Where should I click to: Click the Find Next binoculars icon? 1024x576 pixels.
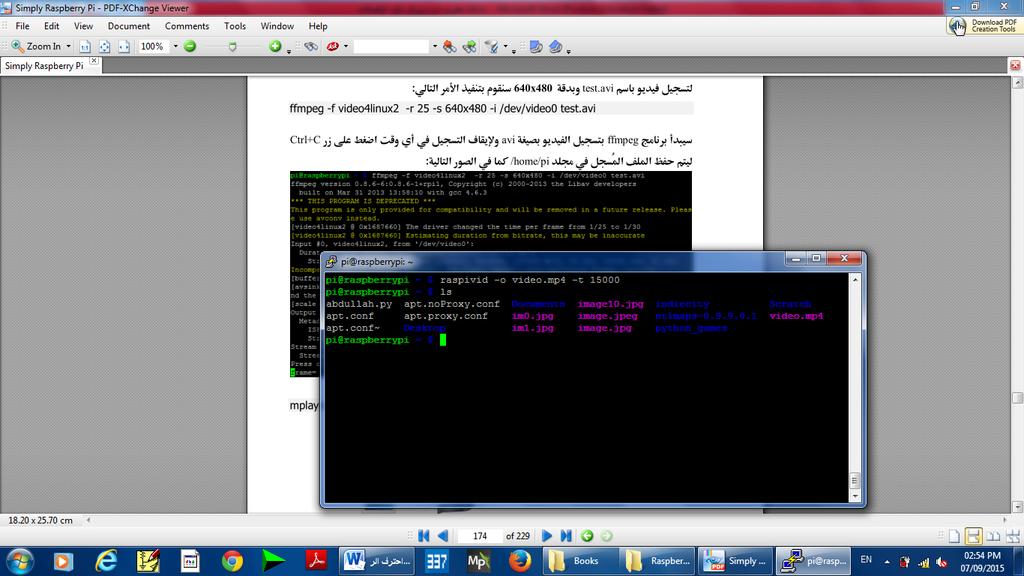[470, 46]
